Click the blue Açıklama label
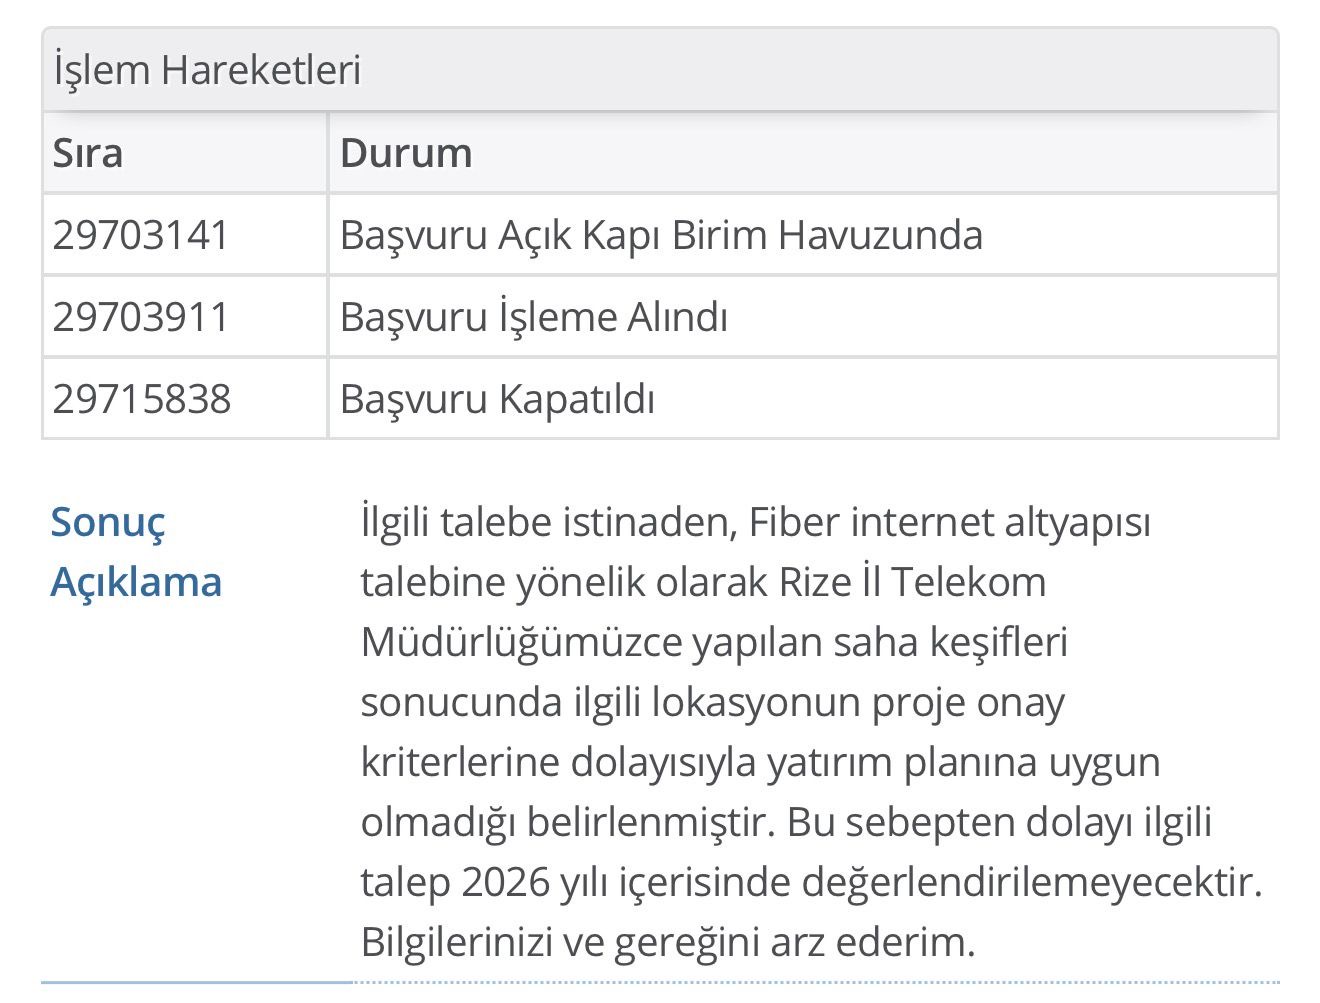The width and height of the screenshot is (1320, 1003). (x=136, y=582)
